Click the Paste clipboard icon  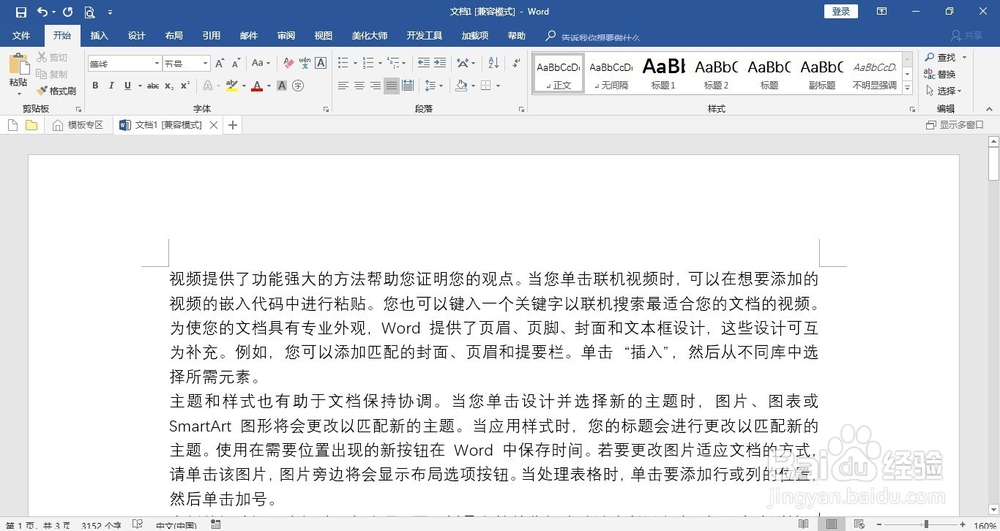tap(18, 64)
